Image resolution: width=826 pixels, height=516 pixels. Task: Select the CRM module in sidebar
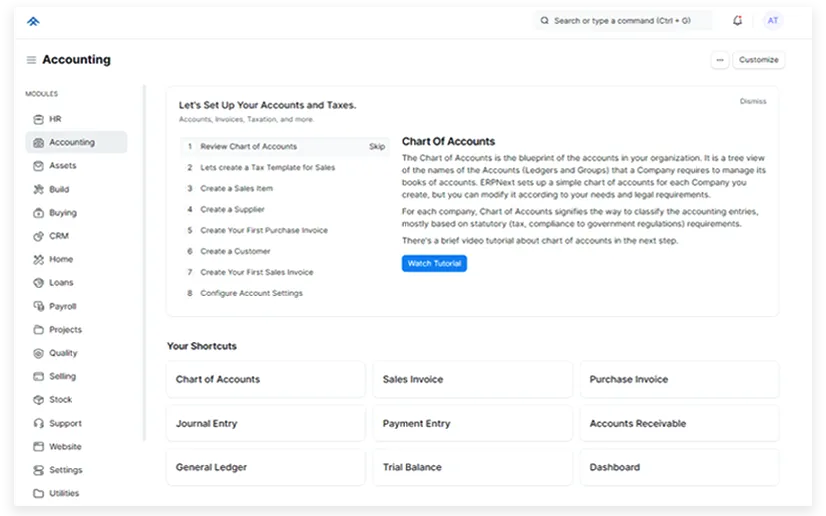click(58, 236)
